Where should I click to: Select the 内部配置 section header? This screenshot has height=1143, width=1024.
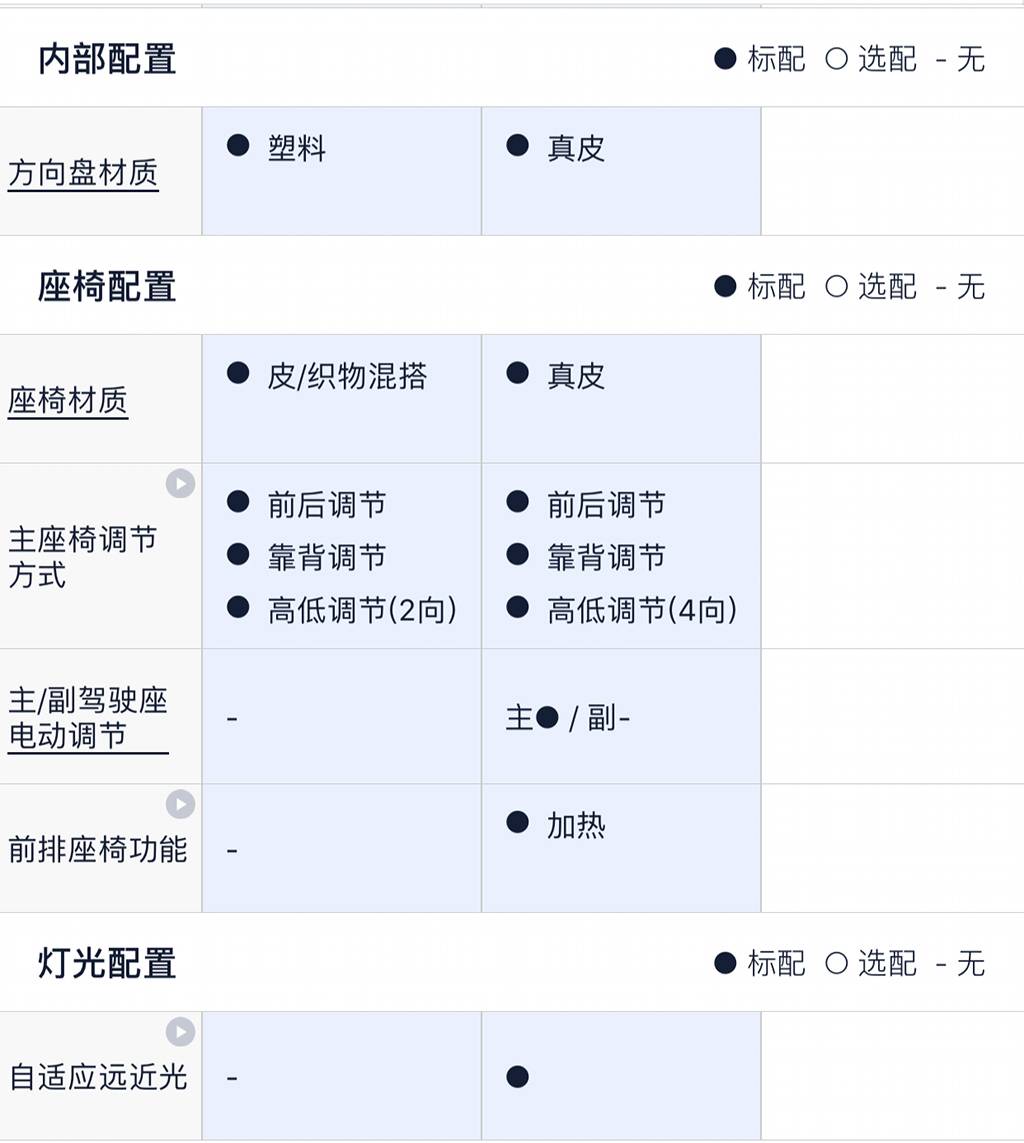click(x=107, y=60)
